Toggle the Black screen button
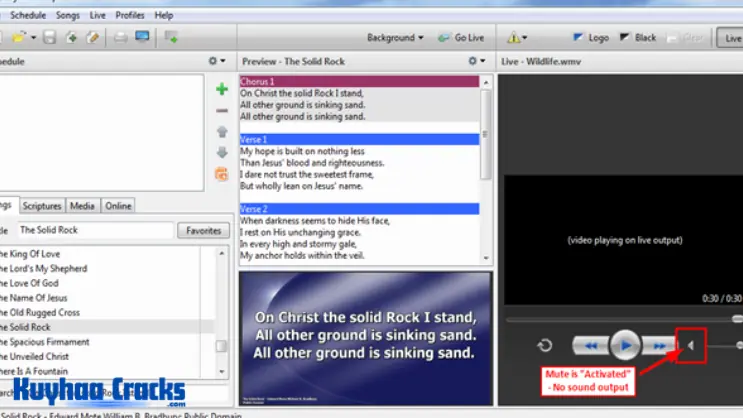The height and width of the screenshot is (418, 743). [x=638, y=38]
